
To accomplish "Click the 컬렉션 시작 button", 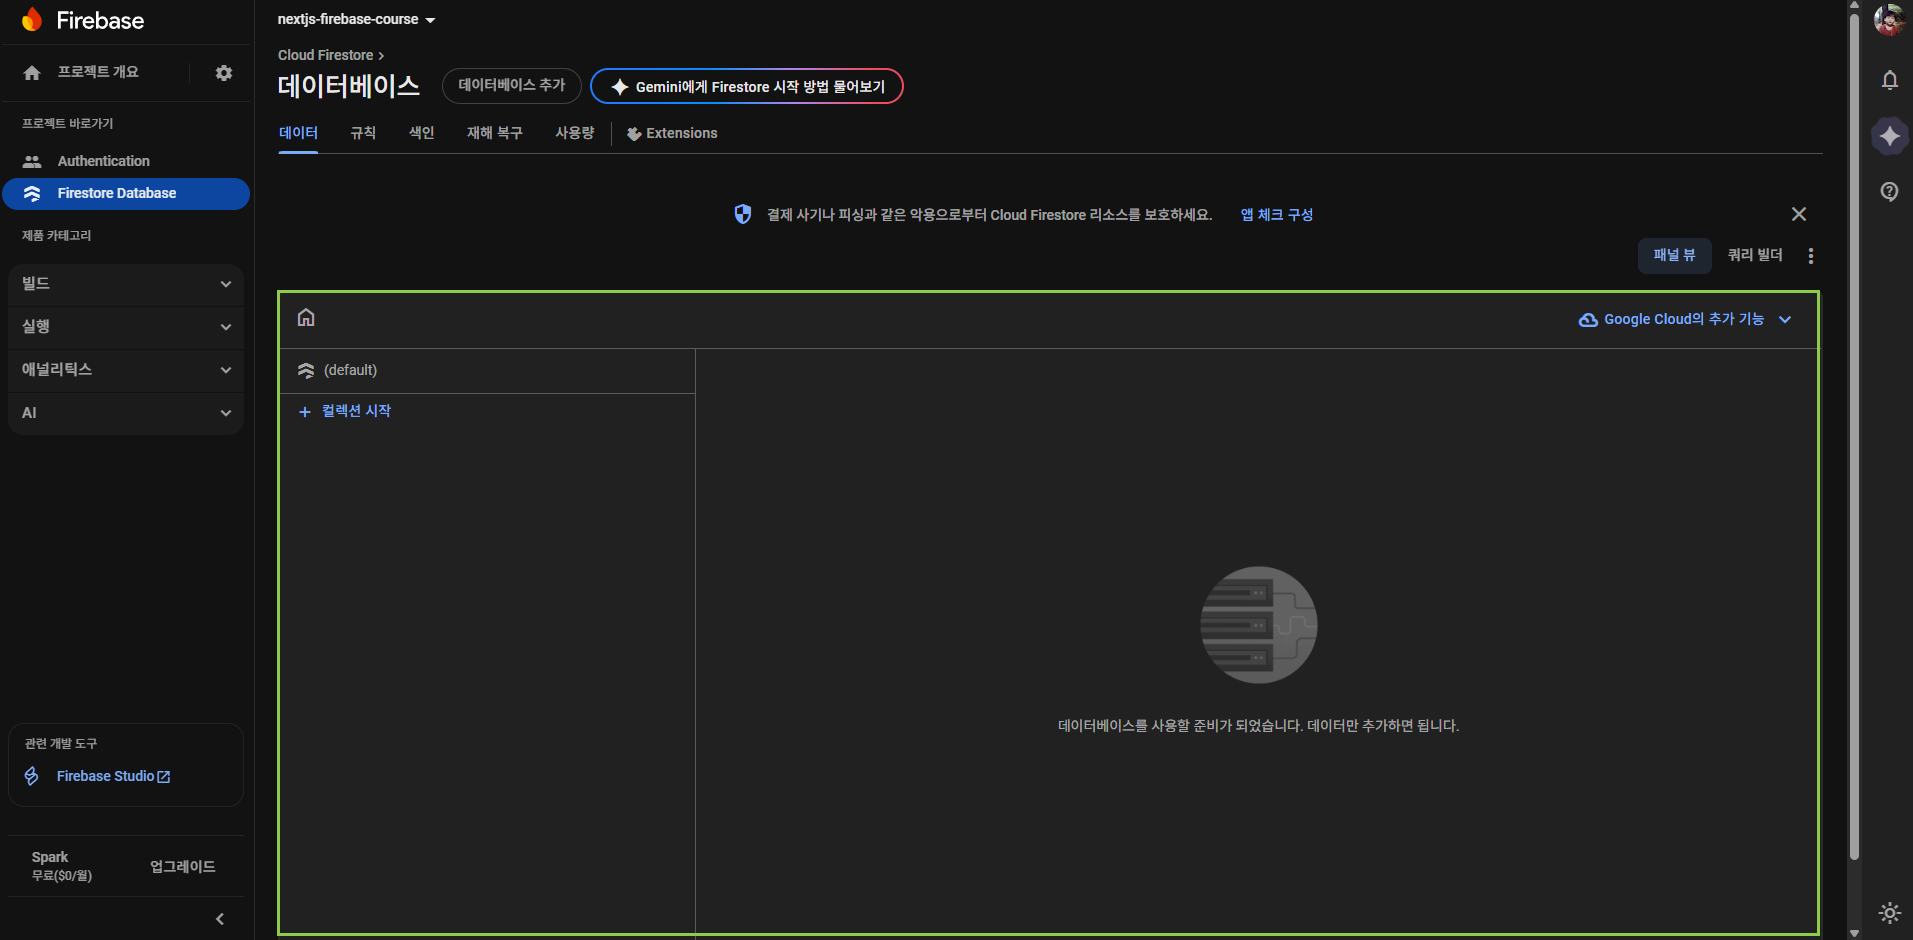I will pyautogui.click(x=346, y=411).
